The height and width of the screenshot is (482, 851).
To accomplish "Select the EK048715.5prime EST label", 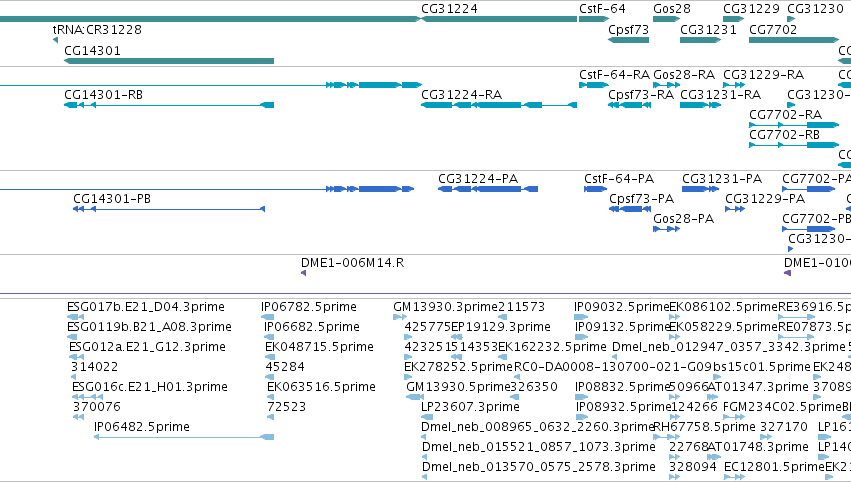I will coord(319,347).
